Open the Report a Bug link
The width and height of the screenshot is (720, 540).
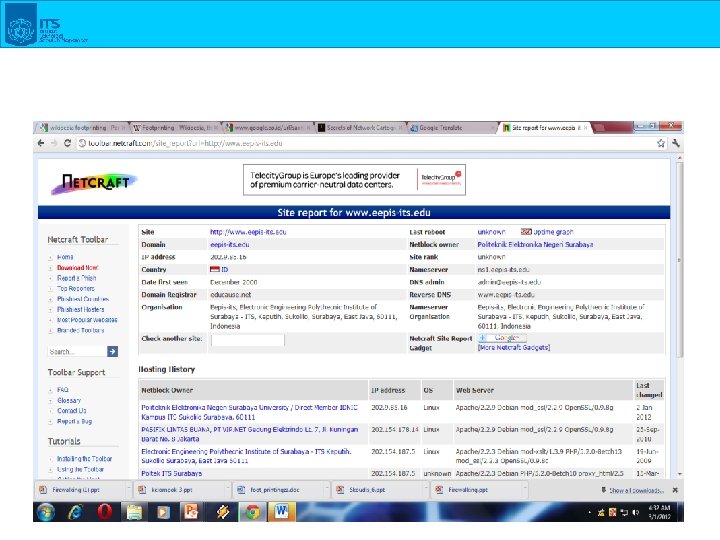pos(74,422)
